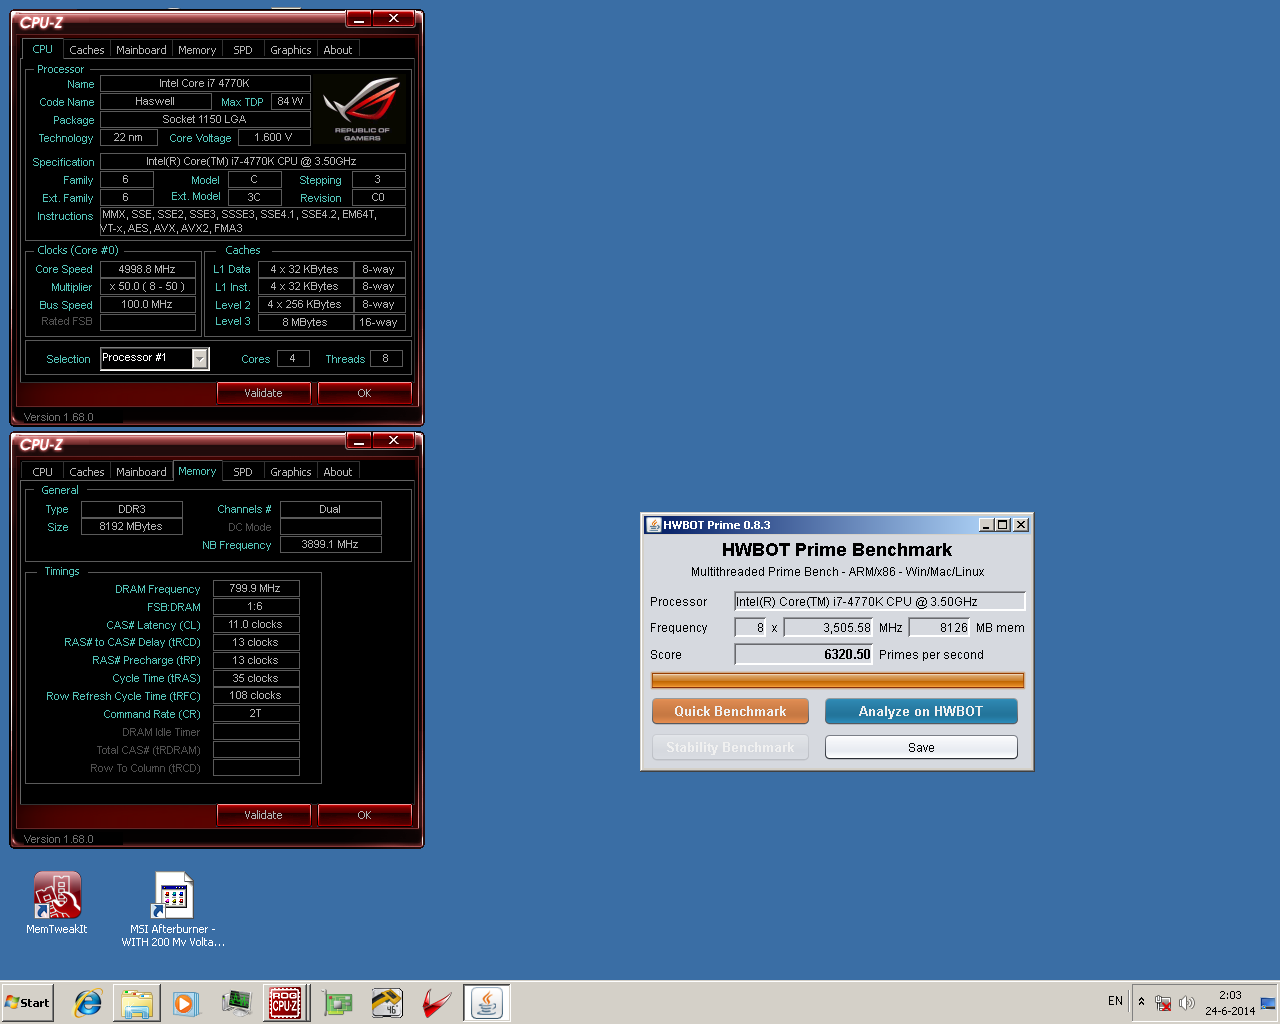Click the CAS# Latency 11.0 clocks value
Viewport: 1280px width, 1024px height.
click(x=256, y=624)
